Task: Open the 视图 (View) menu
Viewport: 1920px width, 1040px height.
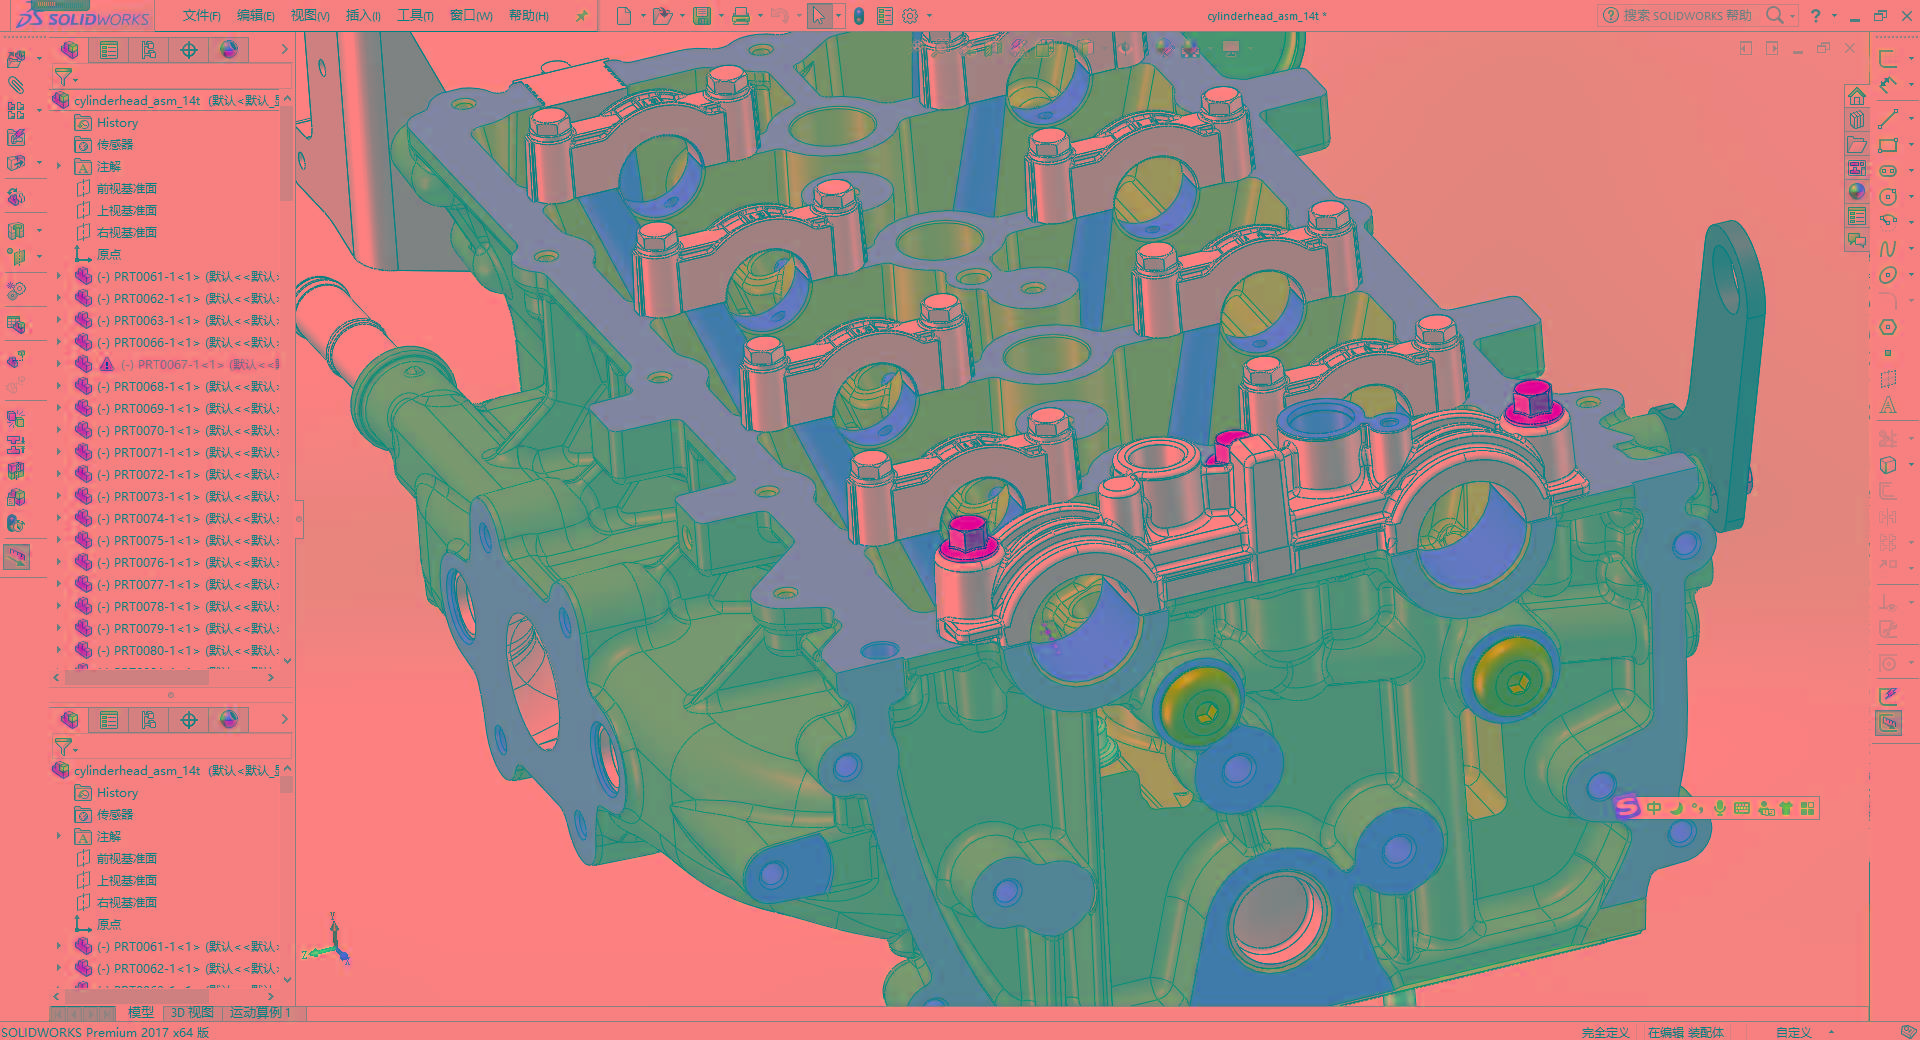Action: click(x=310, y=16)
